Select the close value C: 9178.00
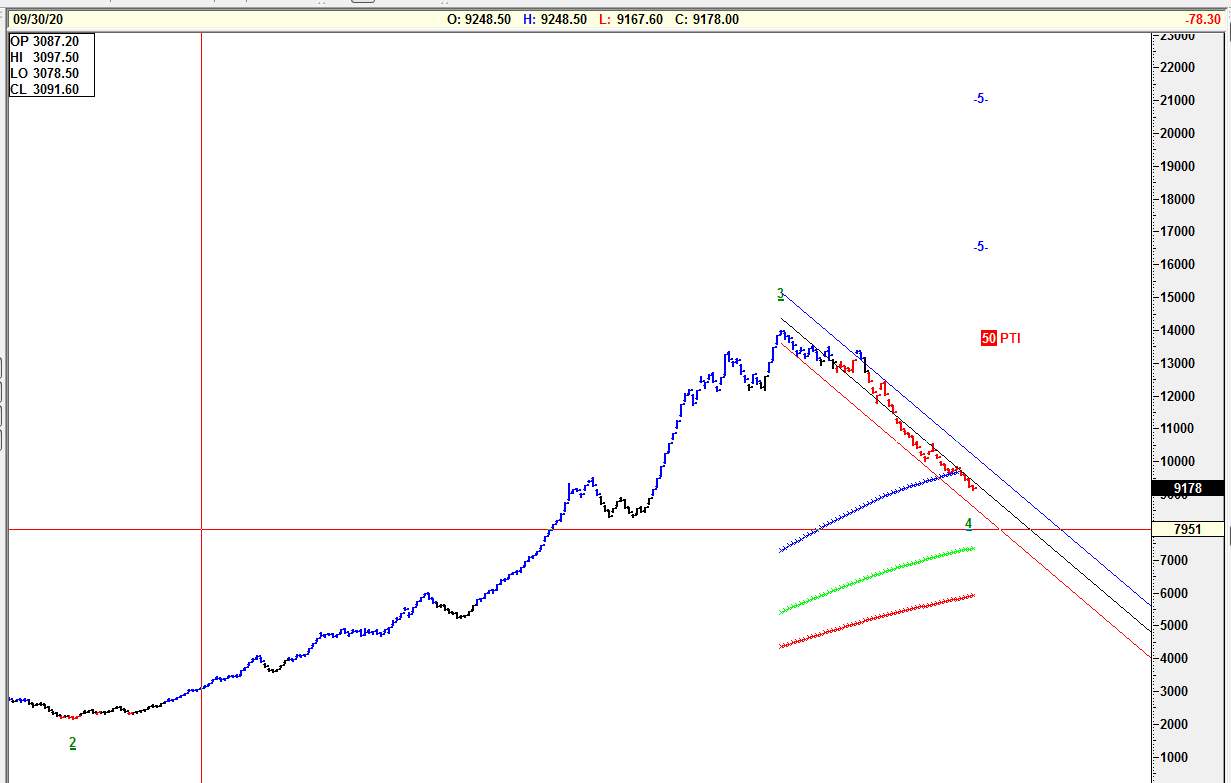1231x783 pixels. [x=707, y=19]
